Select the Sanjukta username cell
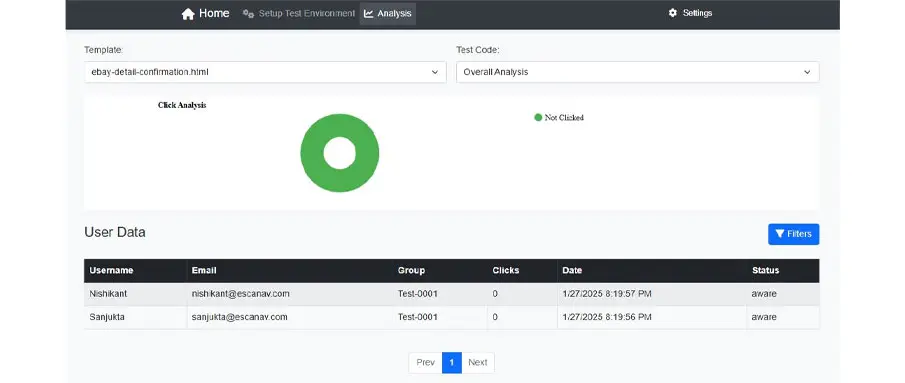Image resolution: width=905 pixels, height=383 pixels. click(136, 317)
